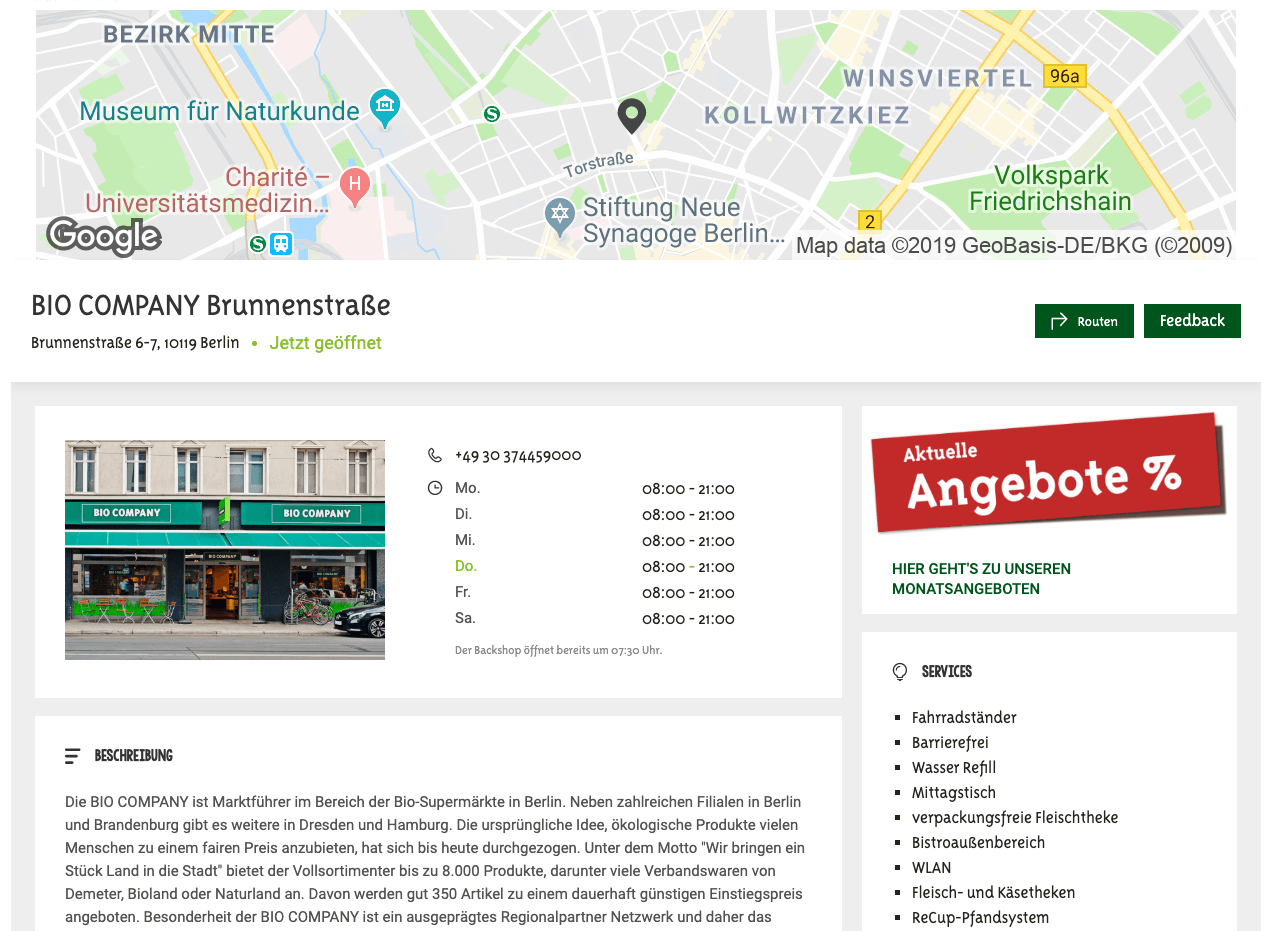Open the BIO COMPANY storefront photo
Image resolution: width=1272 pixels, height=931 pixels.
225,550
